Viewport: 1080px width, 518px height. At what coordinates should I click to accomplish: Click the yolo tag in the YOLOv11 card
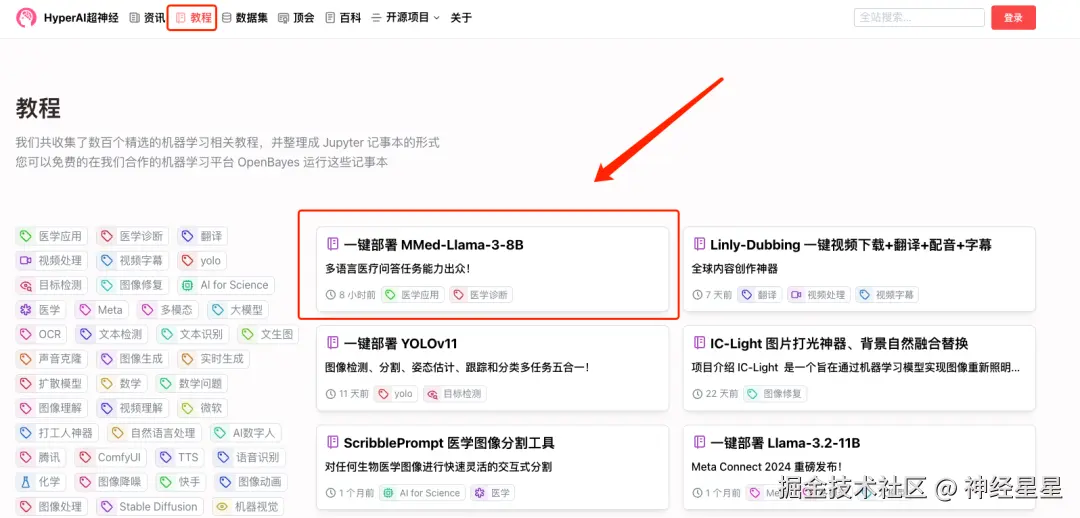pos(395,394)
